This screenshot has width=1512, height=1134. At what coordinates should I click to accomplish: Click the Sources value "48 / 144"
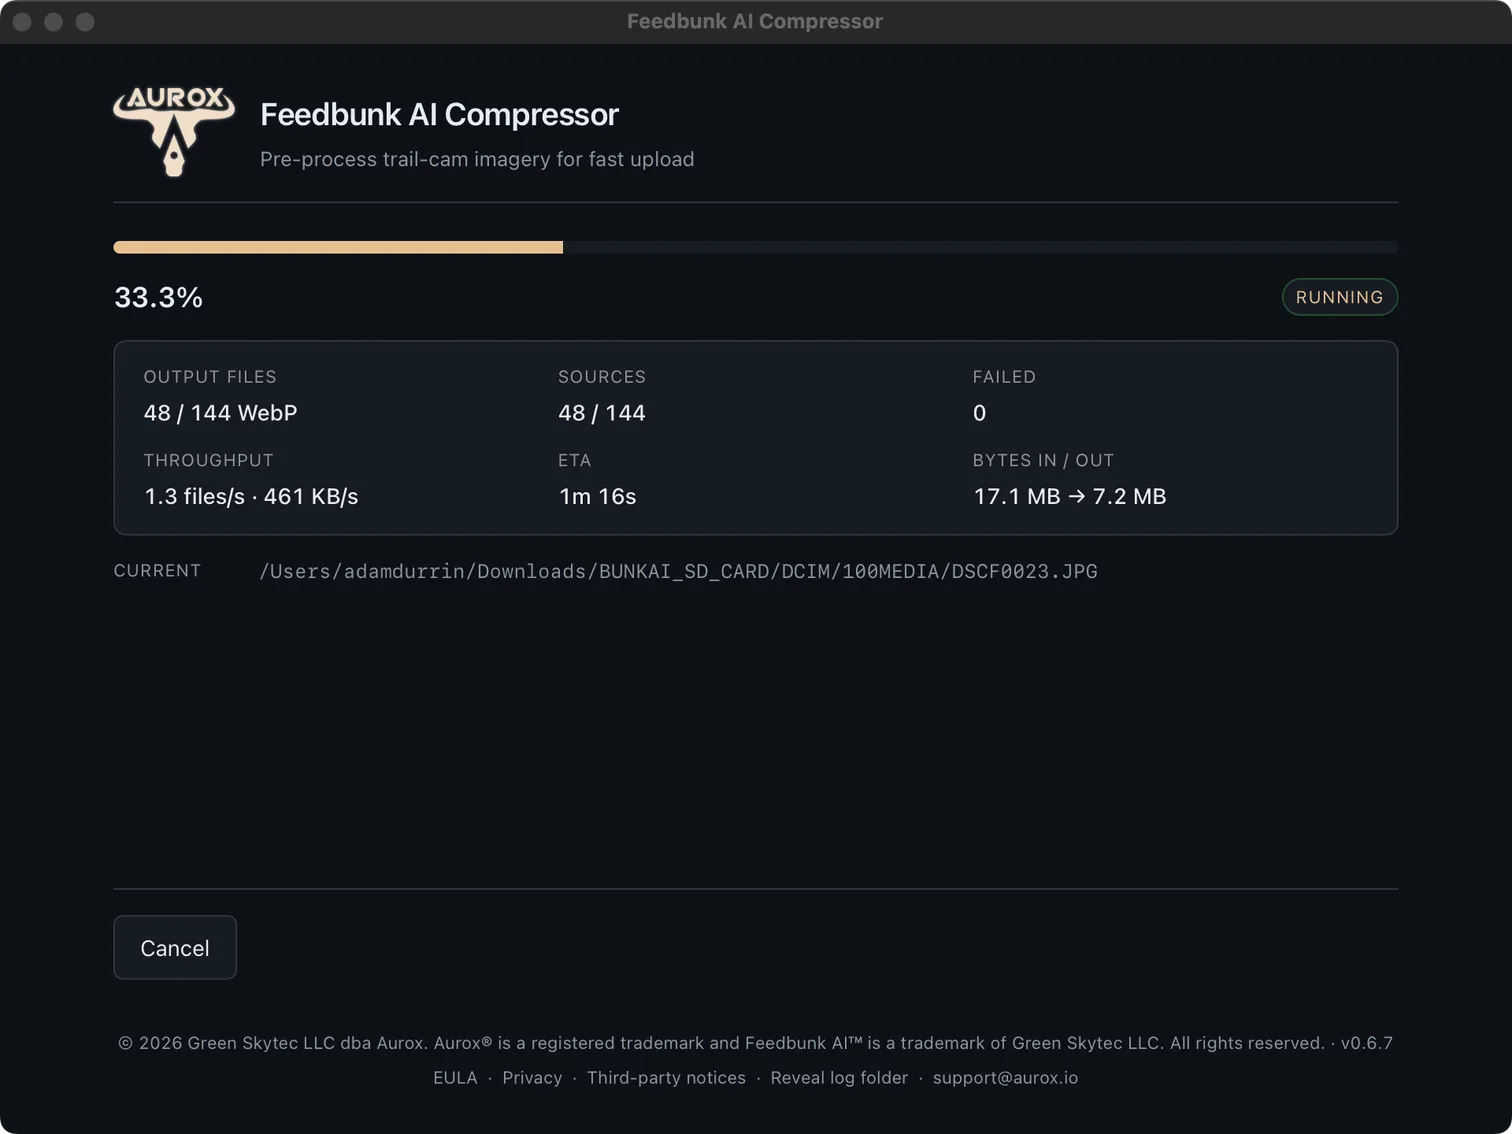coord(602,413)
